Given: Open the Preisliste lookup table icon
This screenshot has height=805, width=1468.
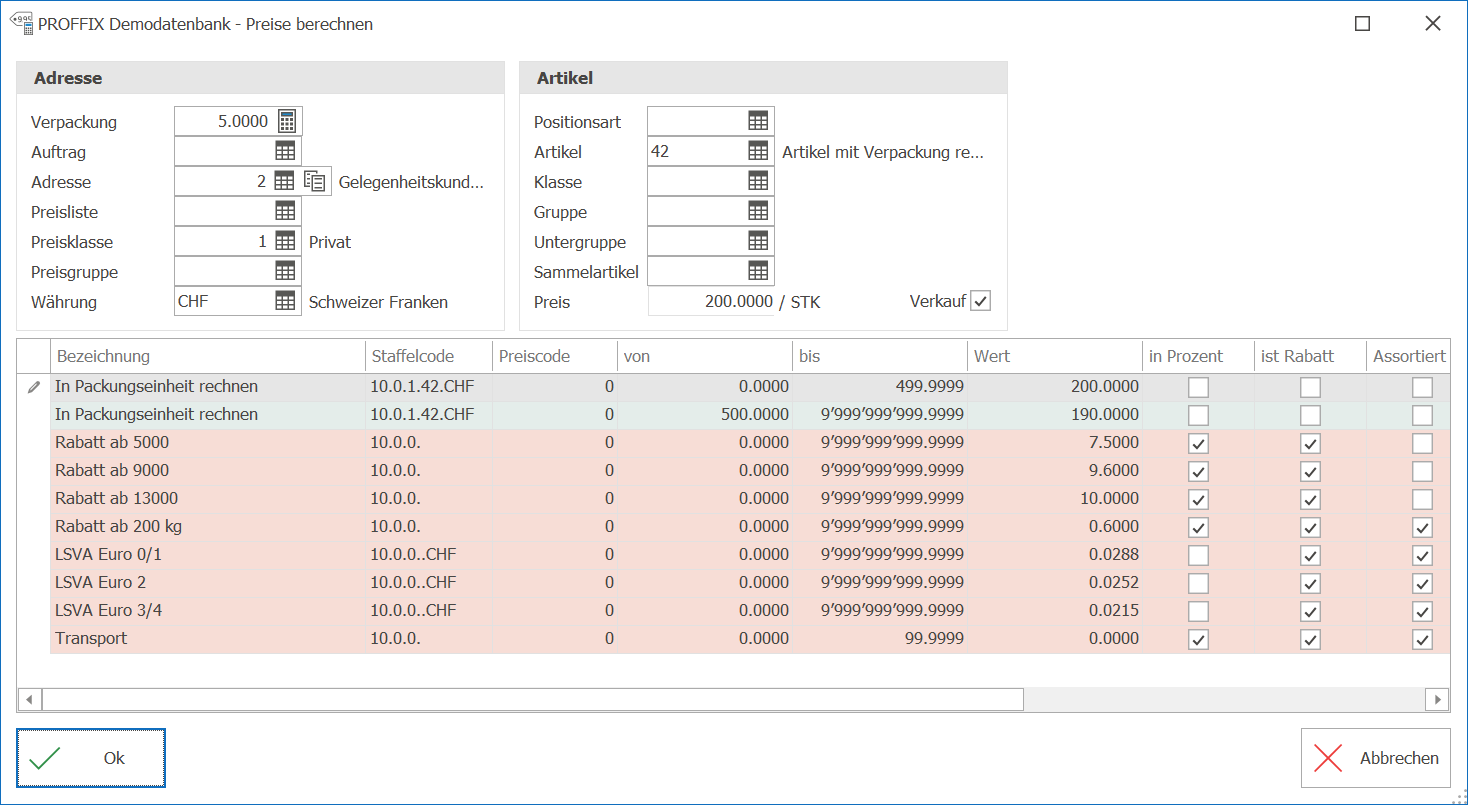Looking at the screenshot, I should 286,212.
